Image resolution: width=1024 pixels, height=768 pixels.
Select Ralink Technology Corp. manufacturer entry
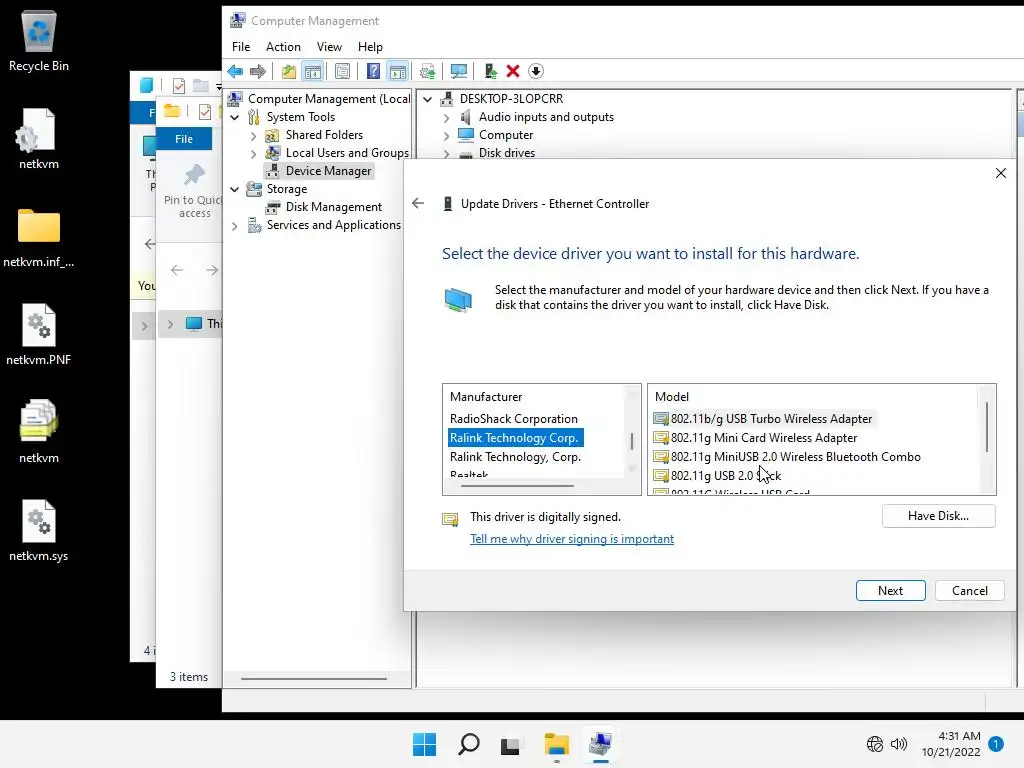point(514,438)
